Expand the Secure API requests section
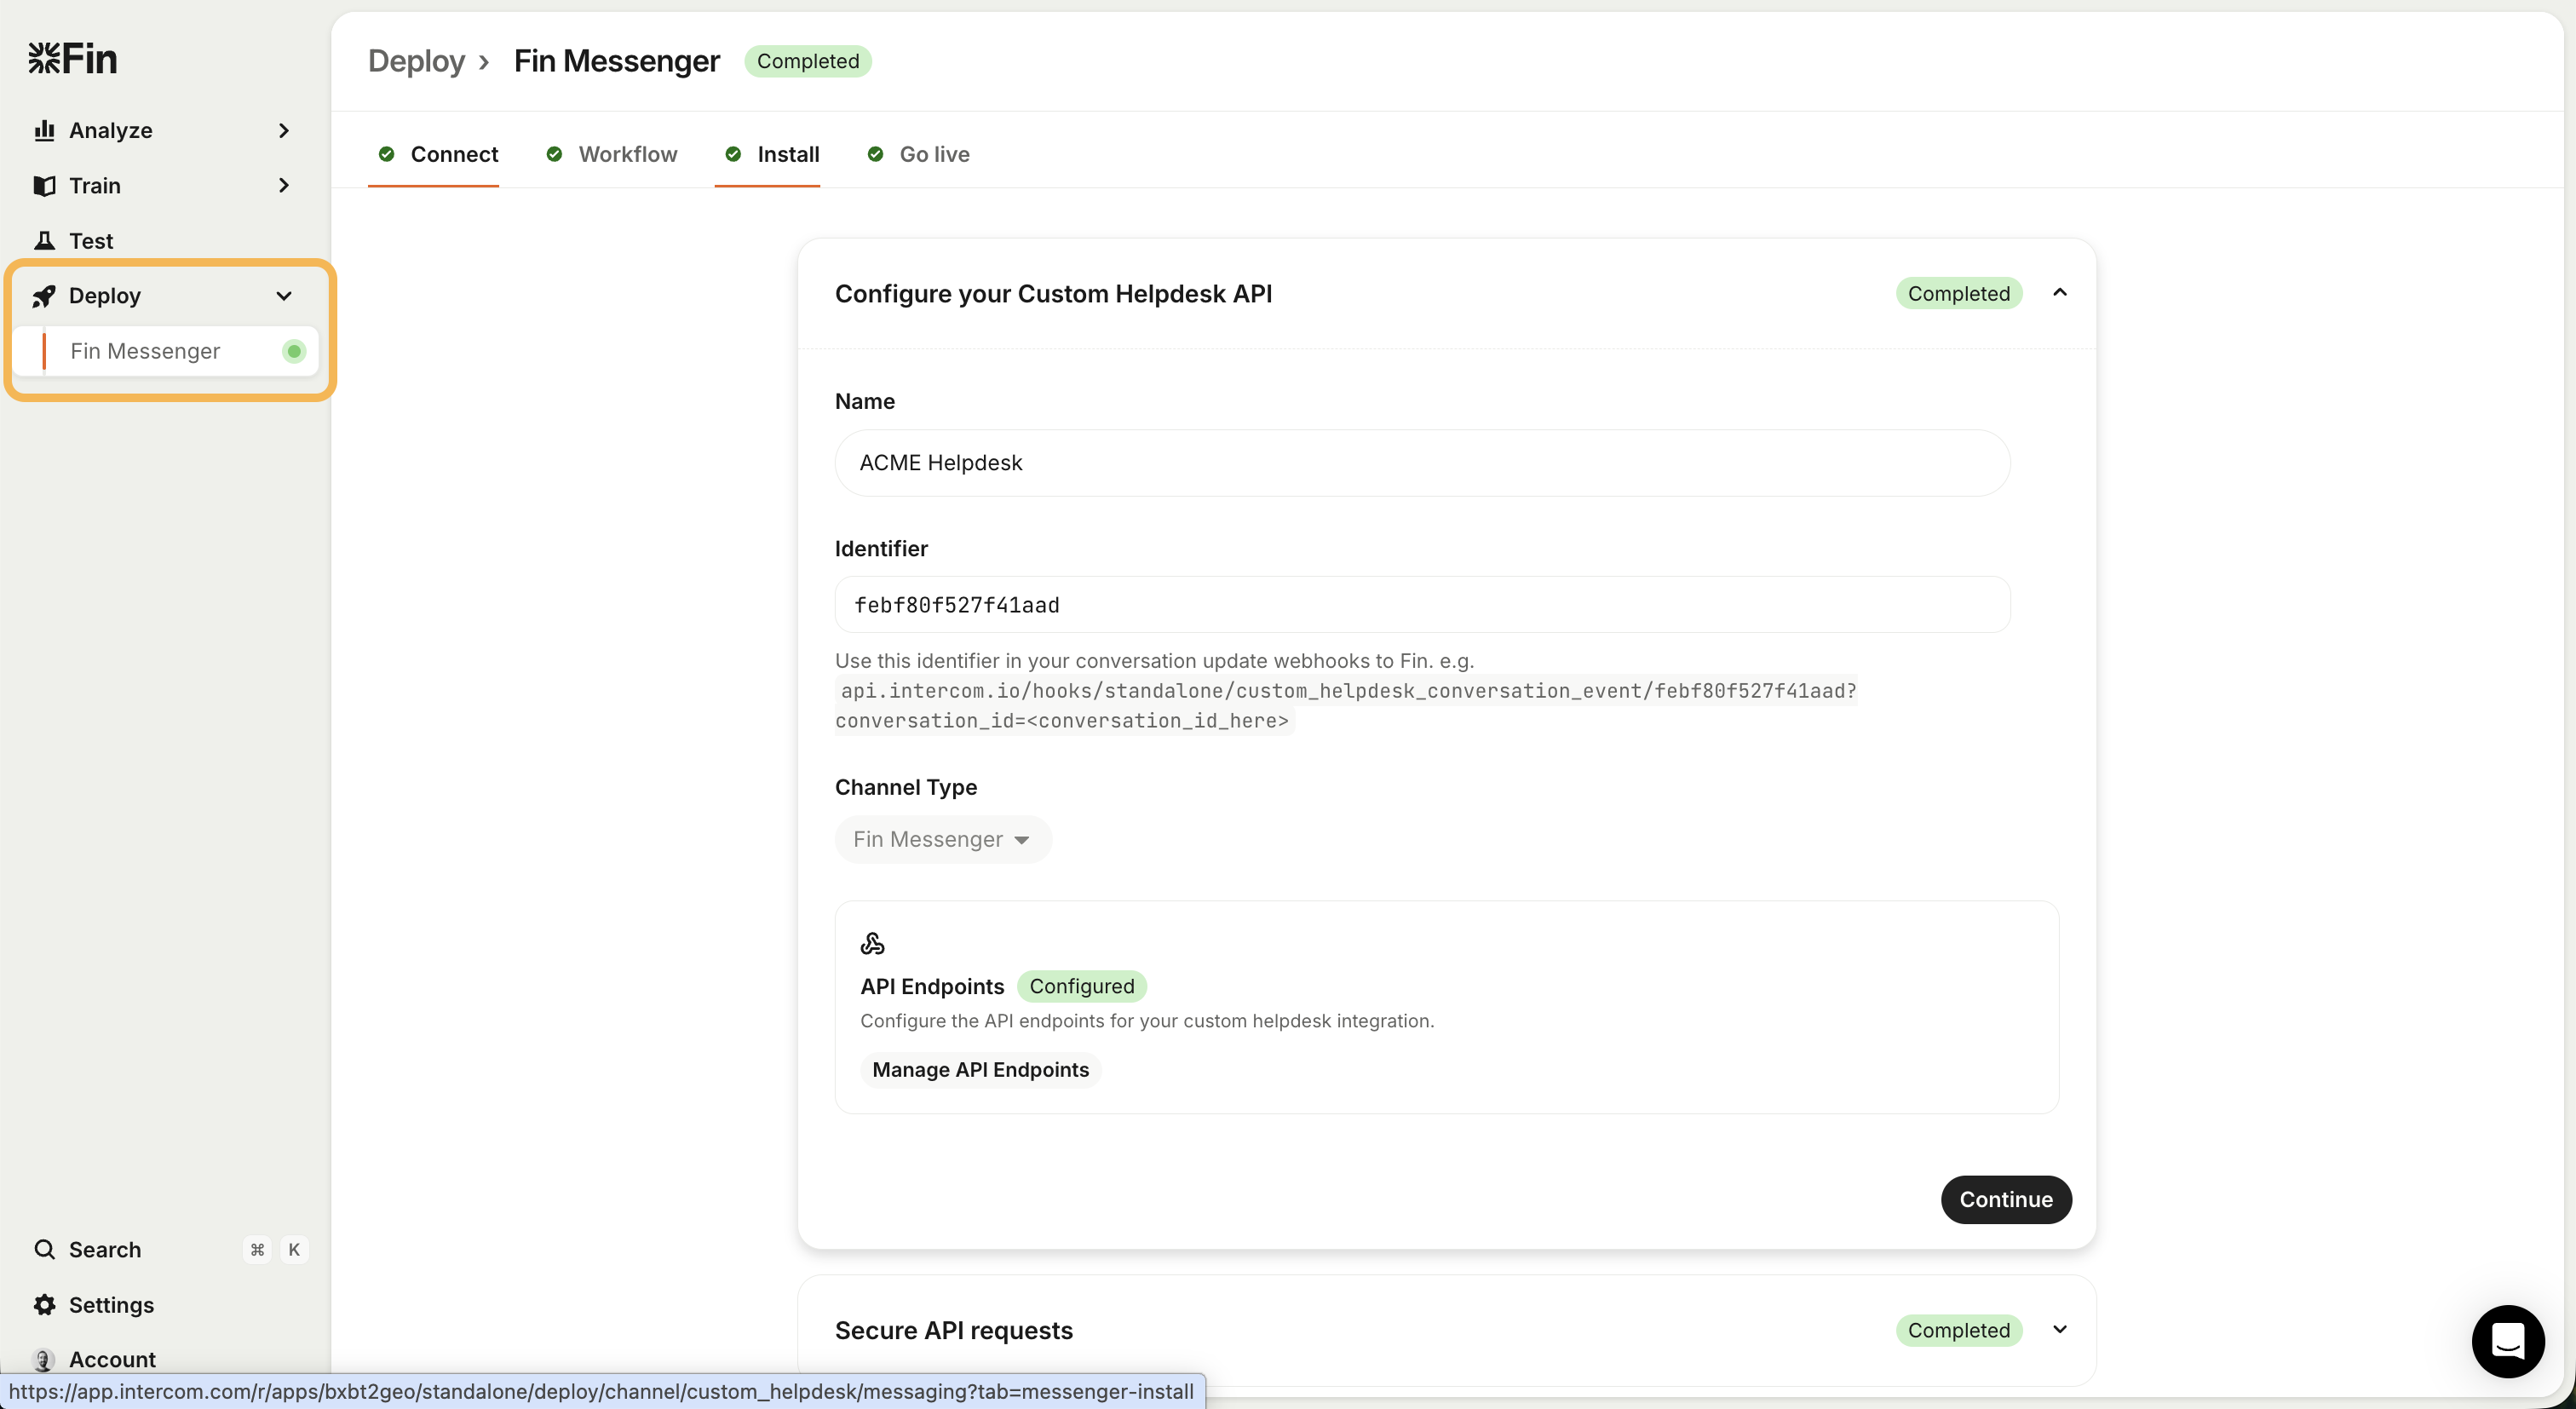 (2059, 1329)
